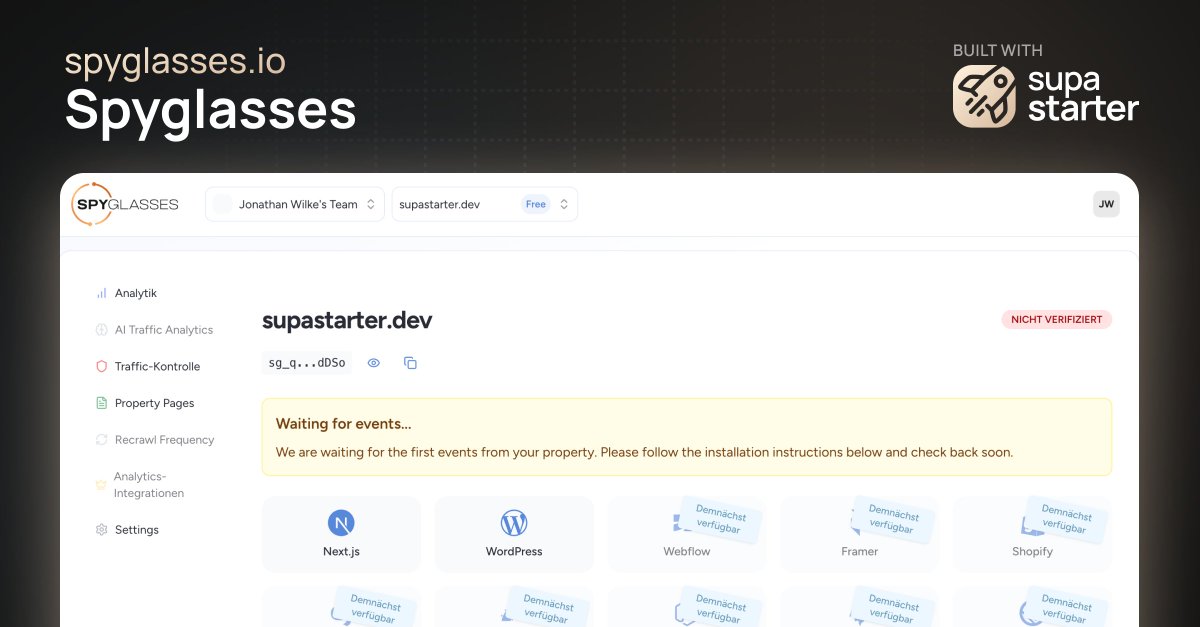
Task: Select the Next.js installation card
Action: [x=341, y=534]
